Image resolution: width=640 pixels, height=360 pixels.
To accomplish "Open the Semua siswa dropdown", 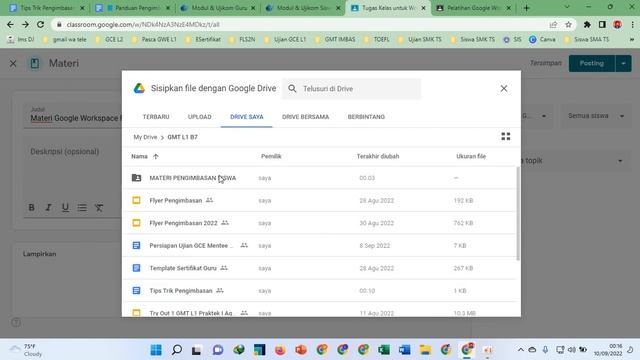I will pos(596,116).
